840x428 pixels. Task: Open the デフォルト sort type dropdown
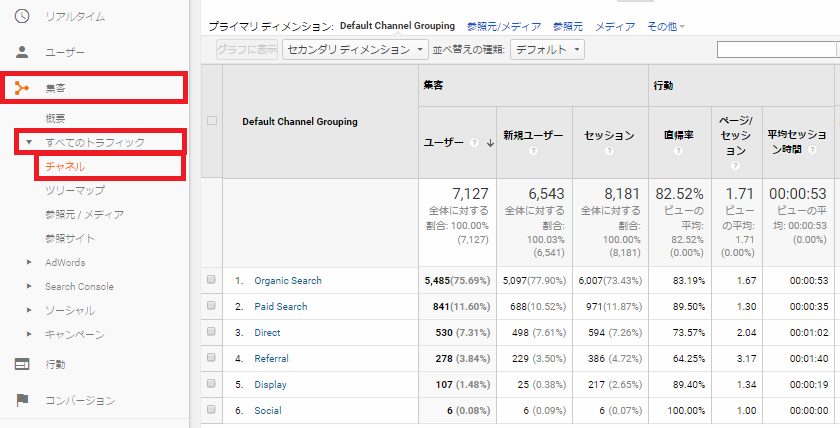(x=546, y=49)
